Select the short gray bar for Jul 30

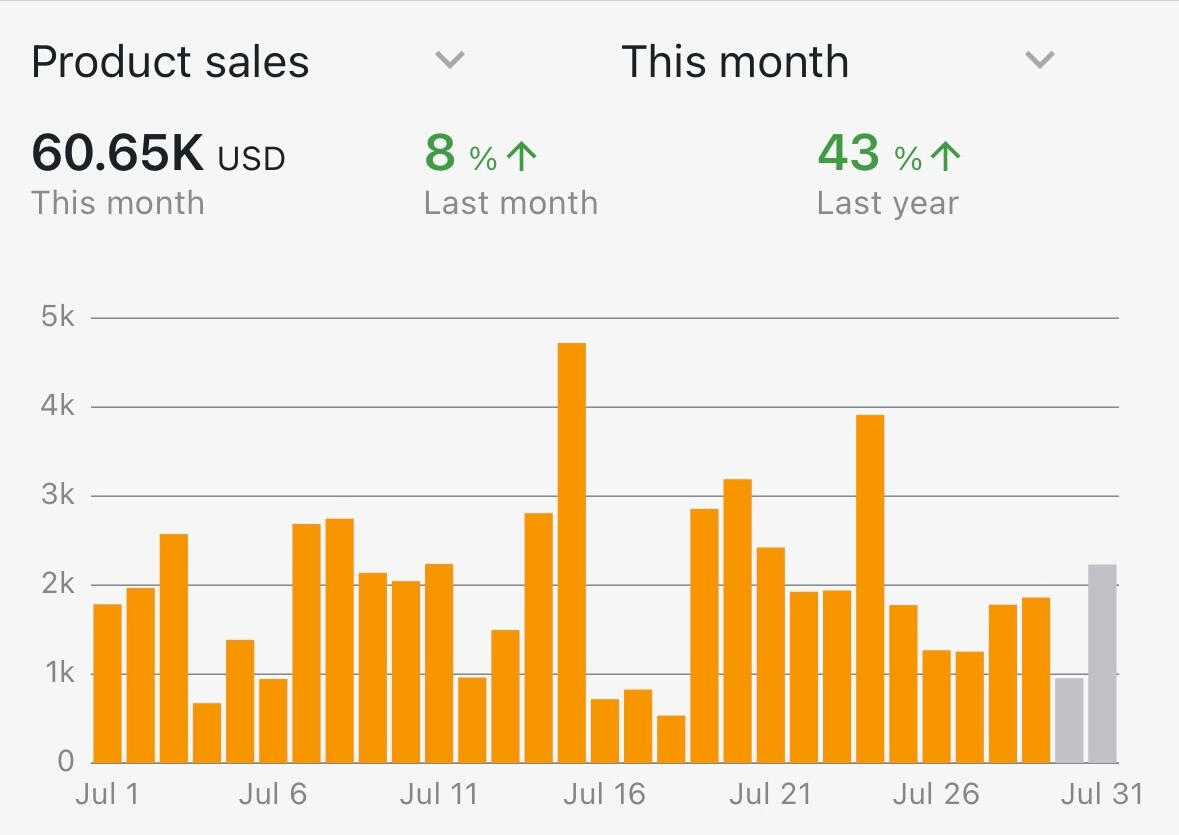(1069, 720)
